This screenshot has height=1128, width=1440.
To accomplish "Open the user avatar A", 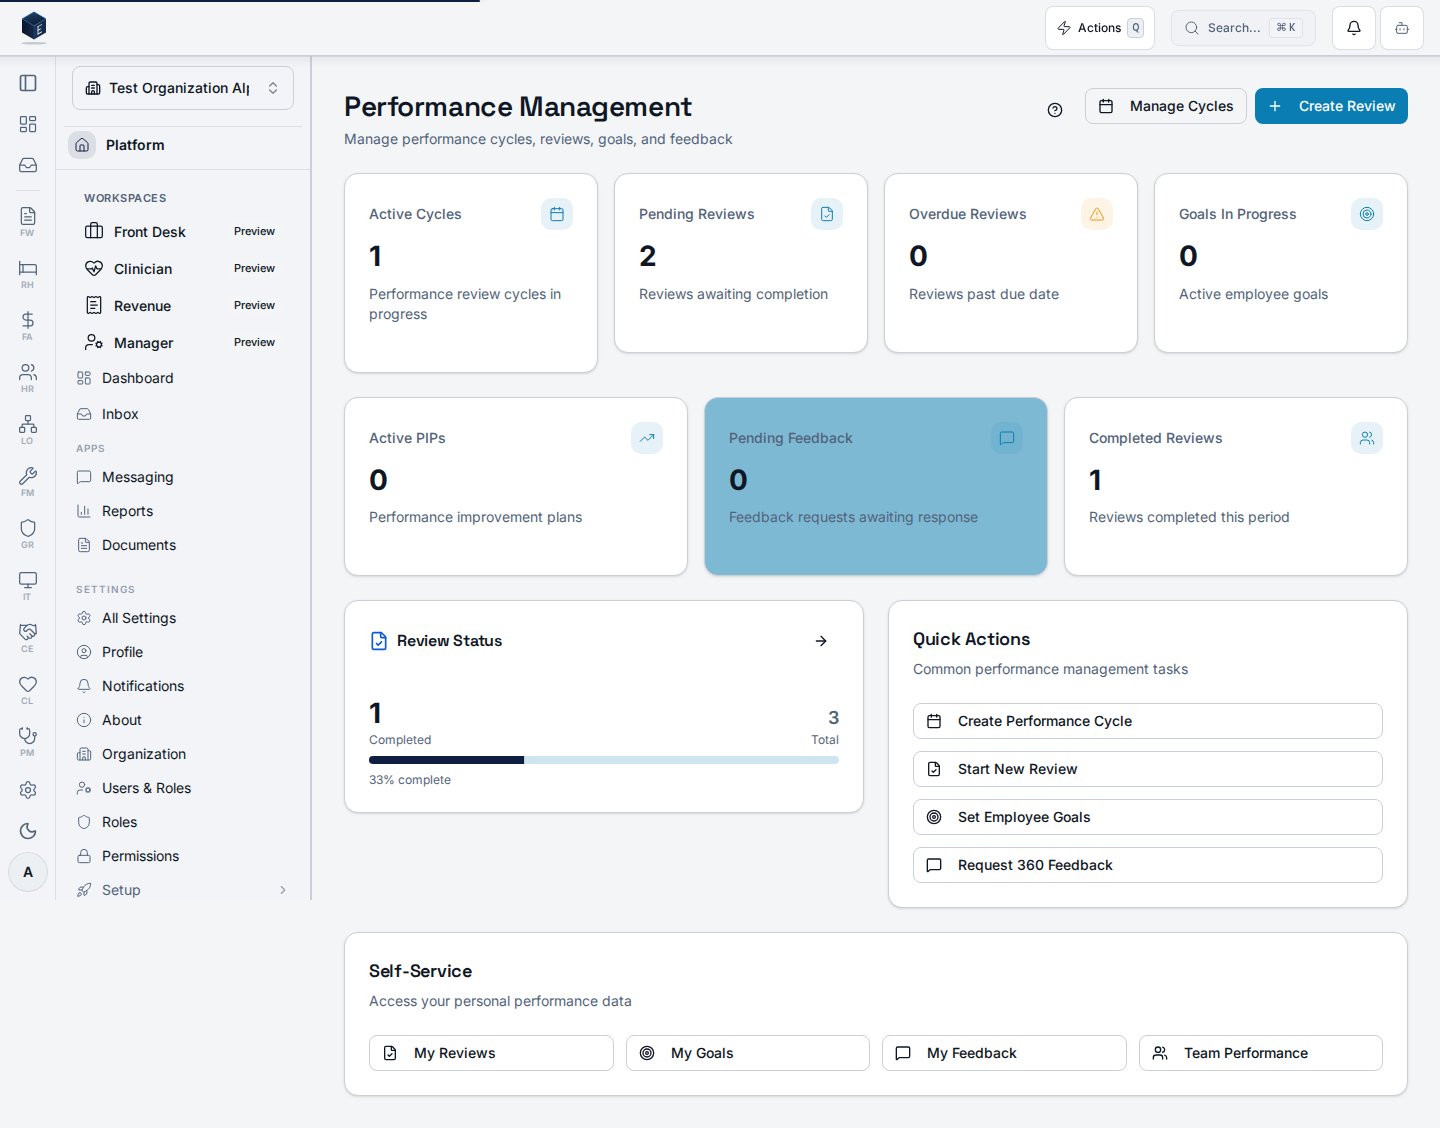I will (x=28, y=872).
